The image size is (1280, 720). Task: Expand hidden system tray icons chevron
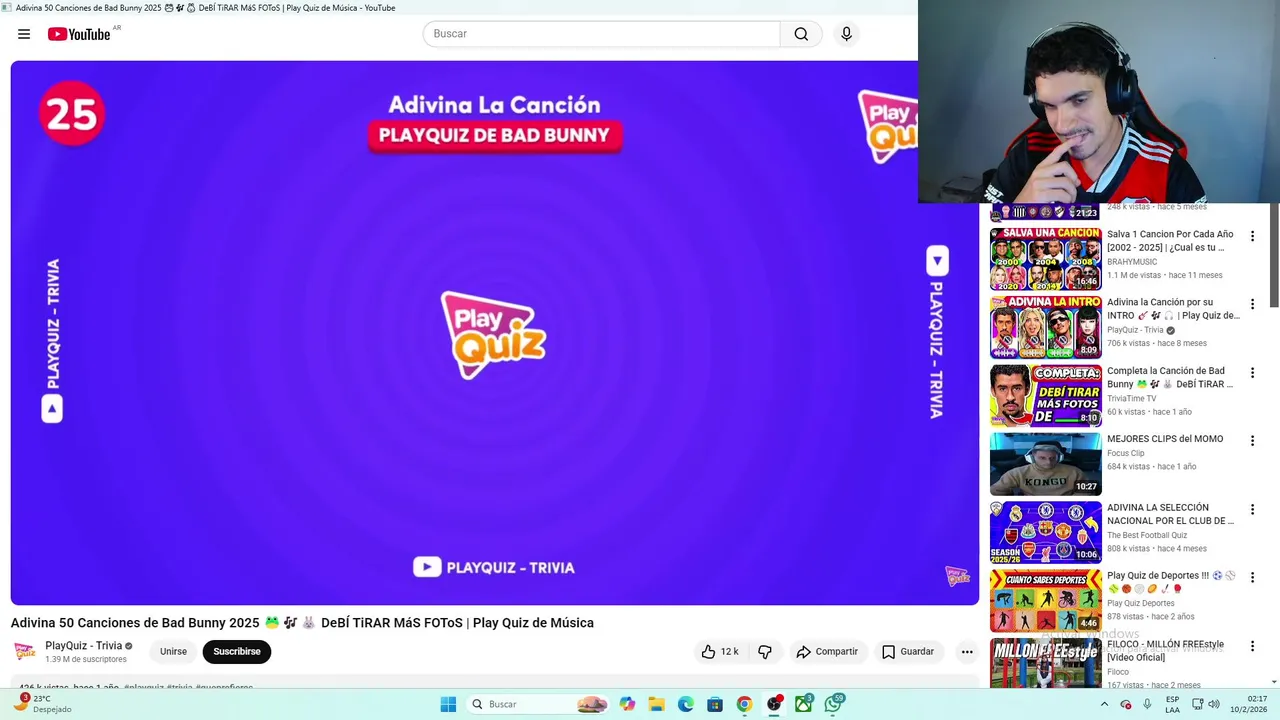click(1104, 704)
